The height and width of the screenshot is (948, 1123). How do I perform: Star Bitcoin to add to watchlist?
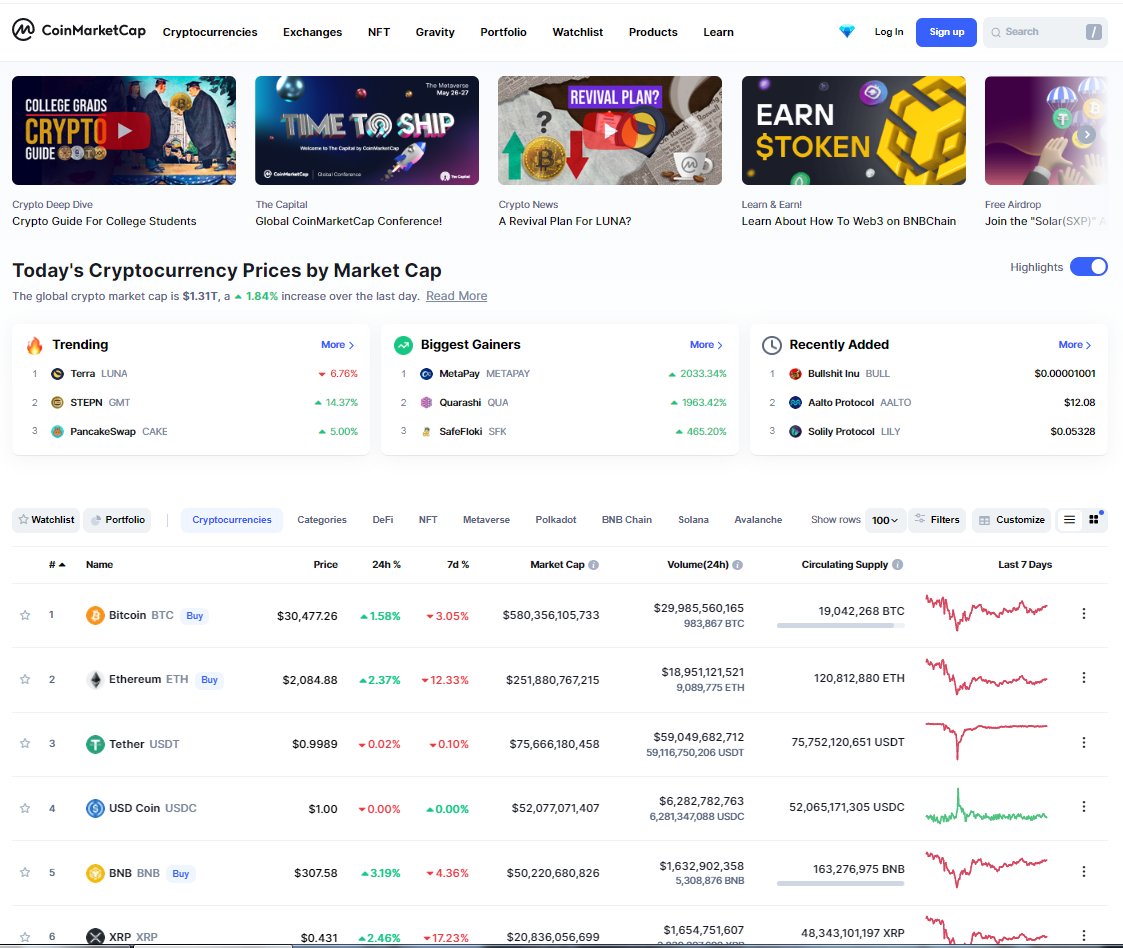(x=25, y=615)
